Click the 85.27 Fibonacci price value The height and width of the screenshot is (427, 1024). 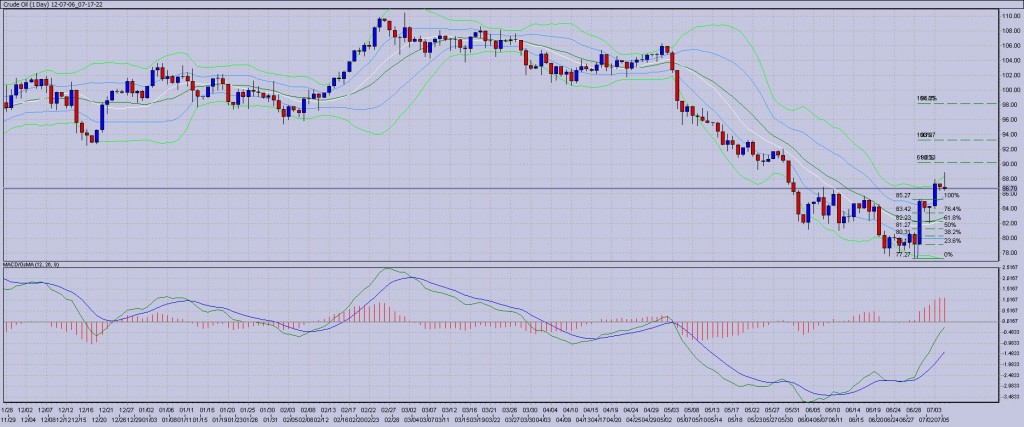903,195
